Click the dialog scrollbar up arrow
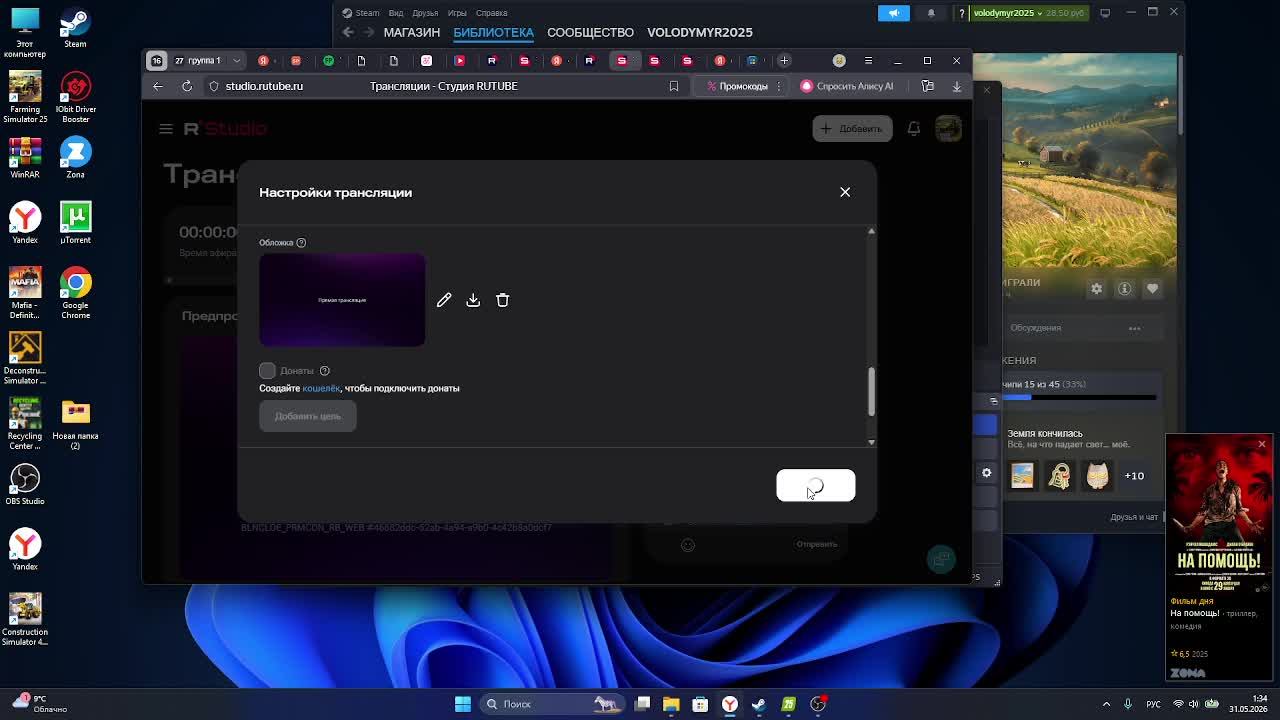This screenshot has height=720, width=1280. (x=871, y=231)
